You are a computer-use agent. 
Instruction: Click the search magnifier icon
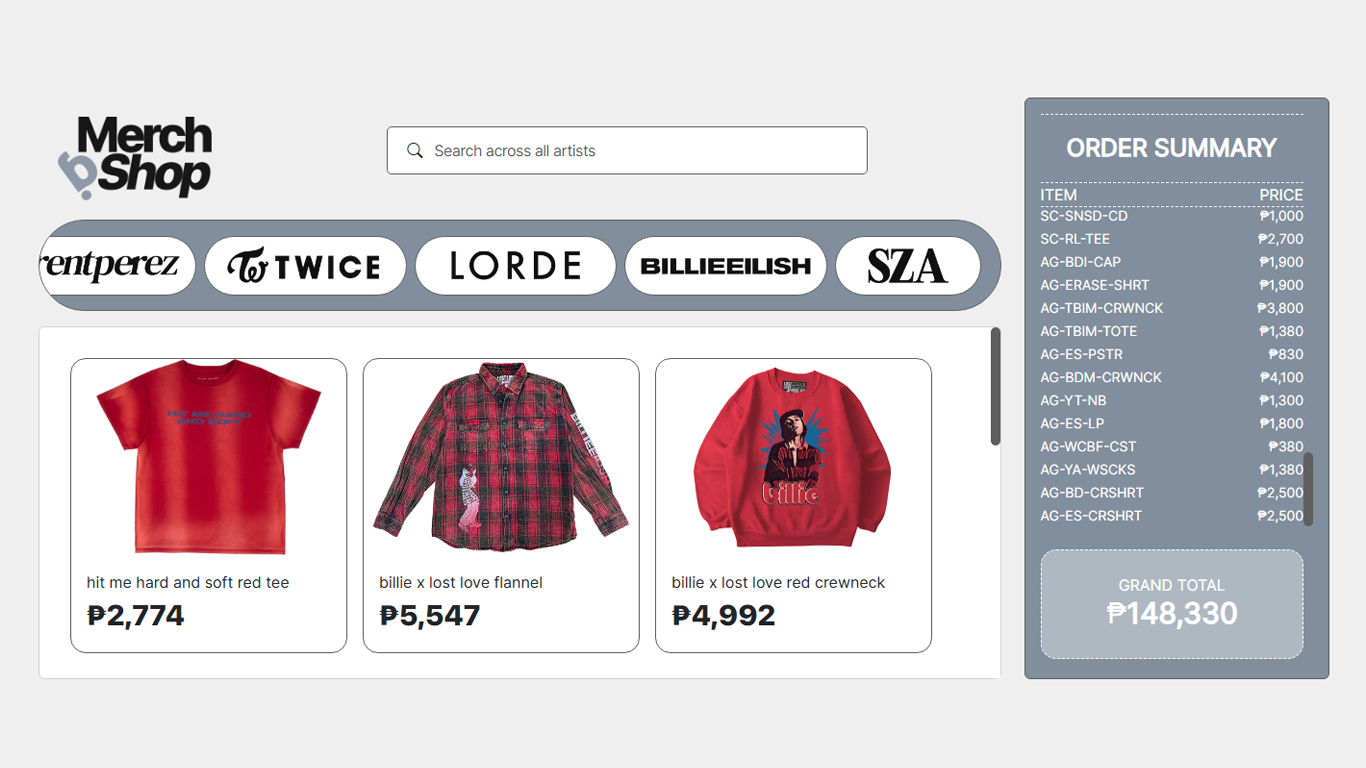click(x=415, y=151)
